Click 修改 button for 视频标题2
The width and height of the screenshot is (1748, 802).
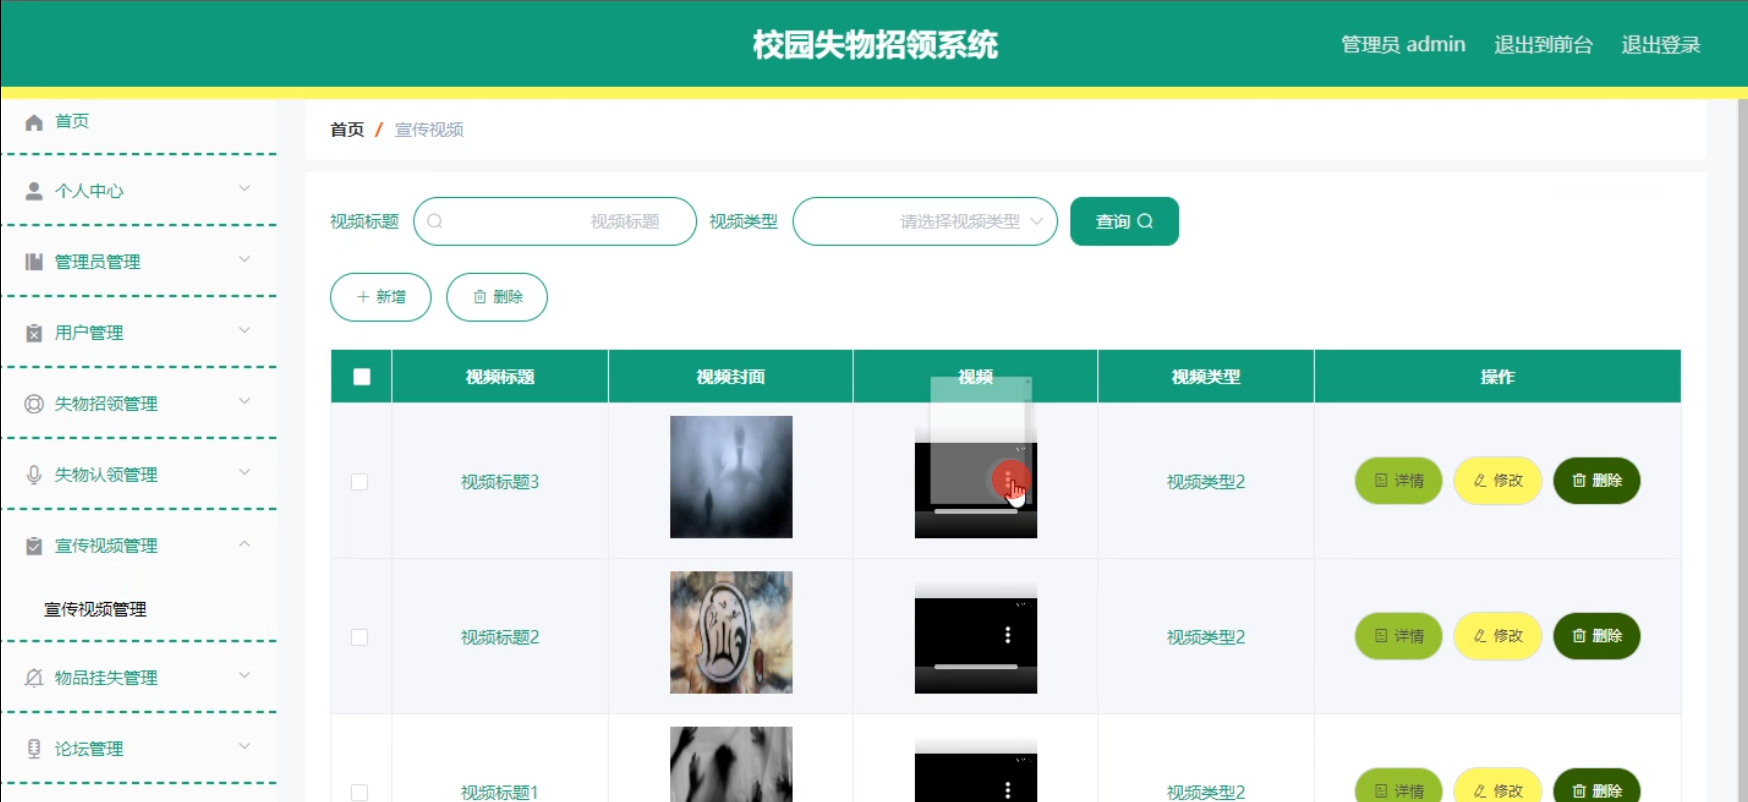1497,635
